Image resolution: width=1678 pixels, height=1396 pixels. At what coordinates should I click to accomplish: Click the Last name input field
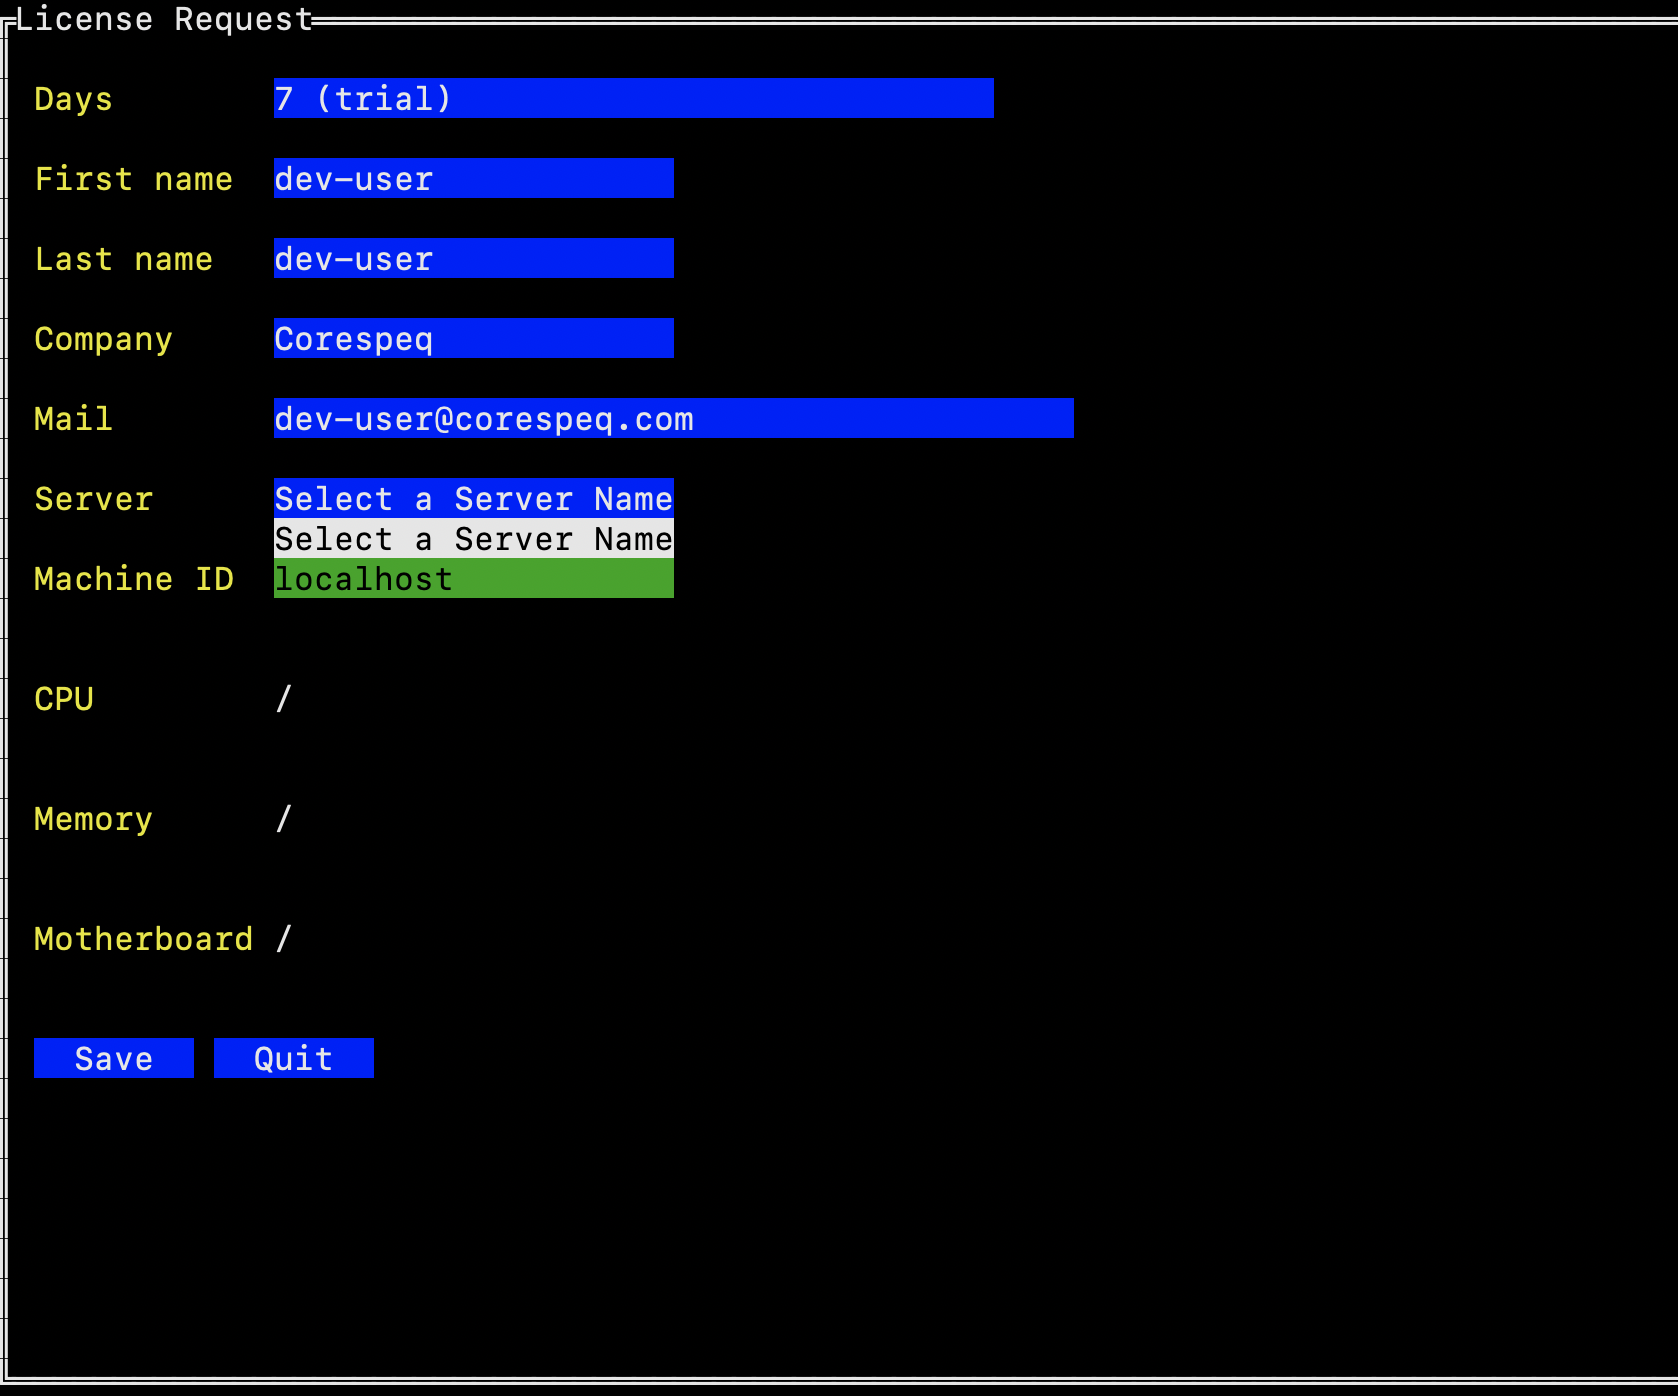point(473,258)
